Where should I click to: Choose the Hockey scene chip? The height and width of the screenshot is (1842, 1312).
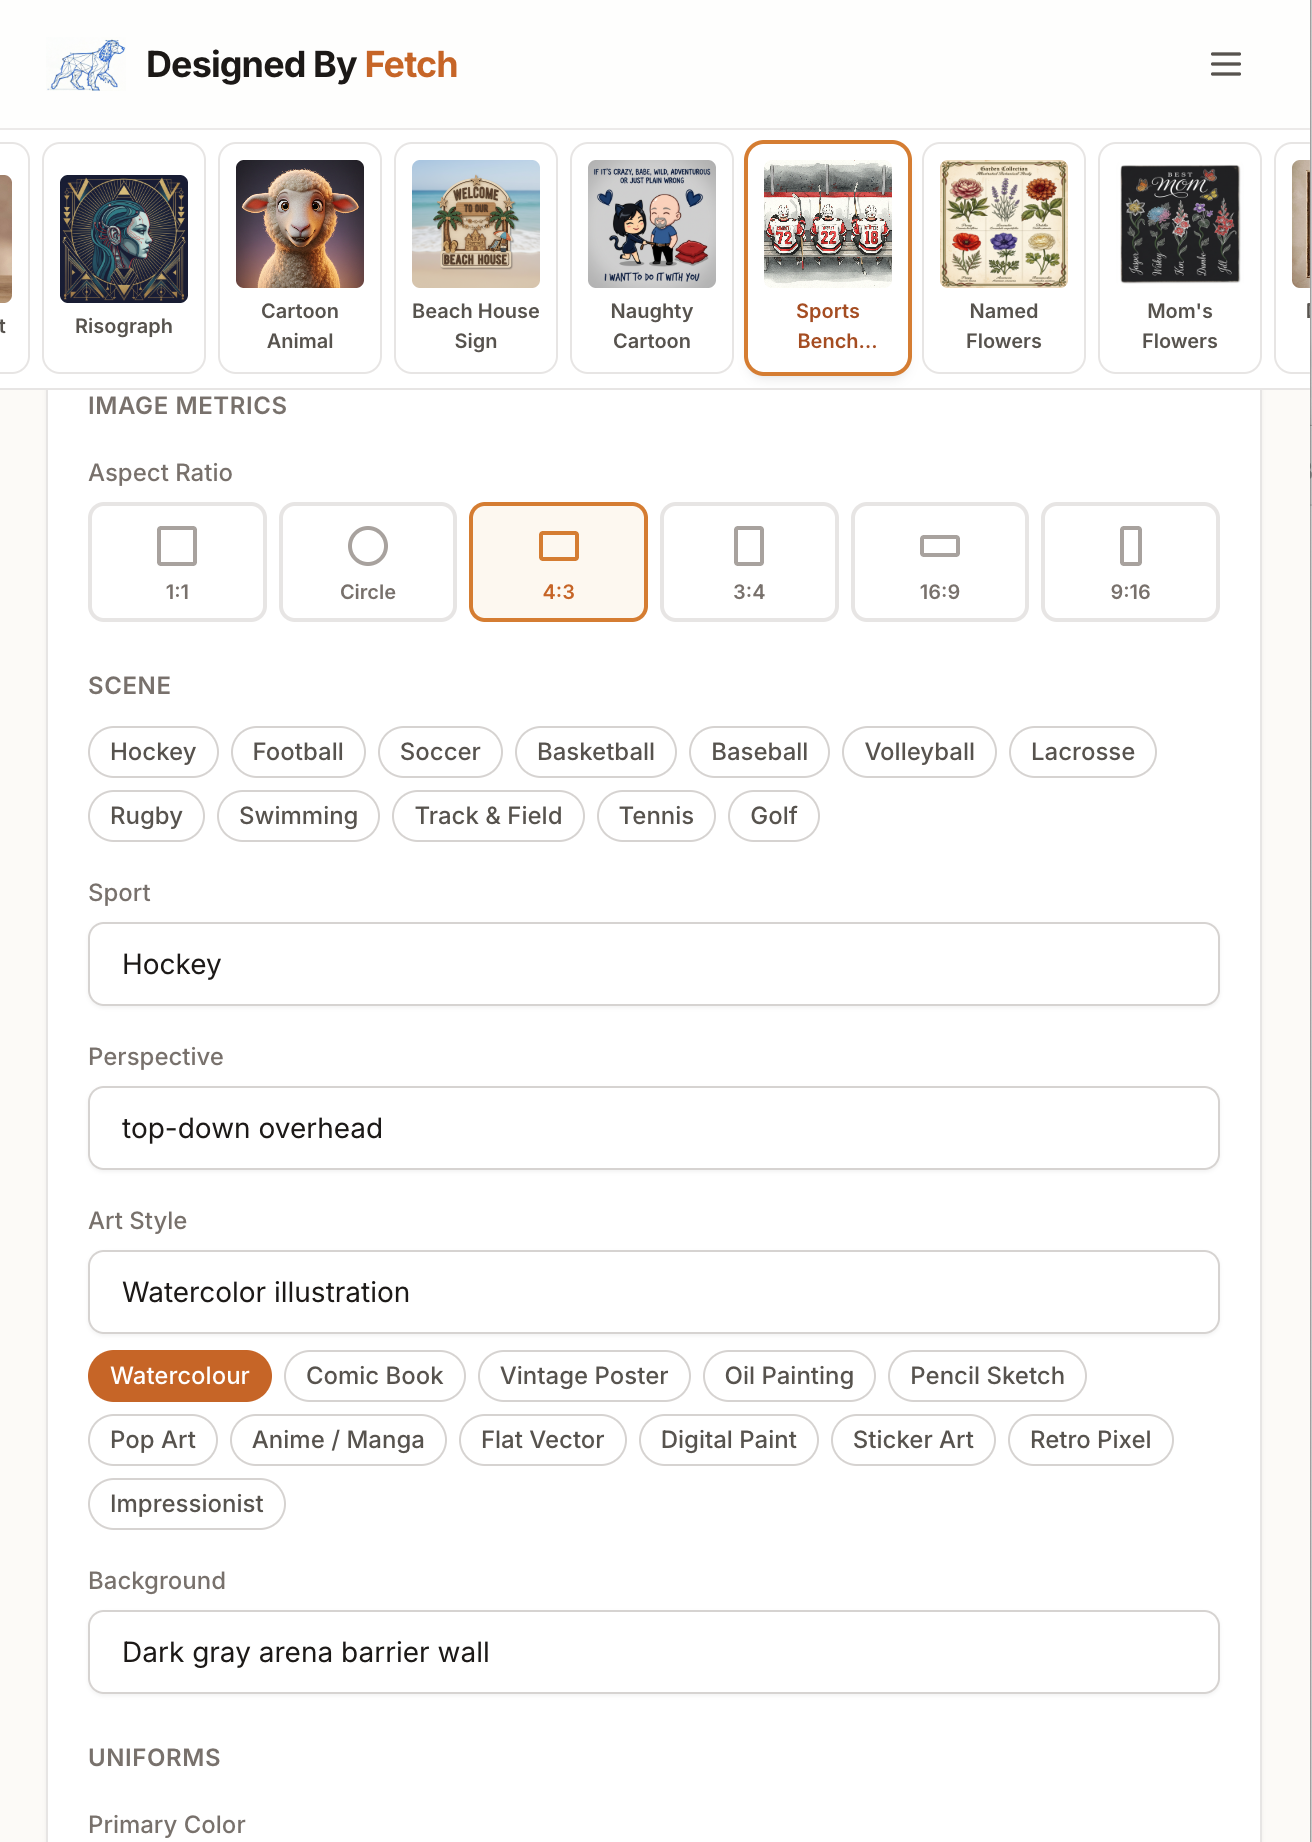coord(153,752)
